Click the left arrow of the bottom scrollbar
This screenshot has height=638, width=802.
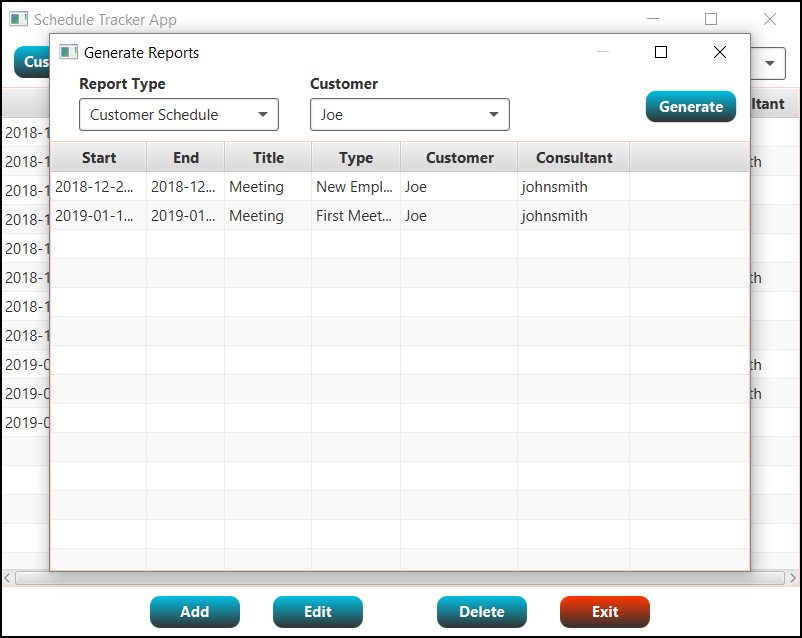tap(7, 577)
